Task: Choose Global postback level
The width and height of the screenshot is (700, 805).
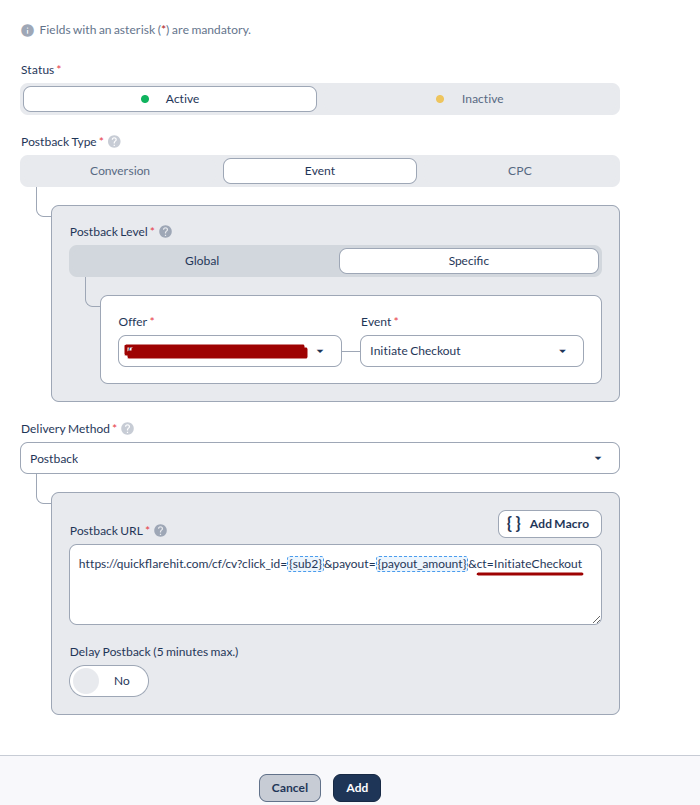Action: click(x=202, y=261)
